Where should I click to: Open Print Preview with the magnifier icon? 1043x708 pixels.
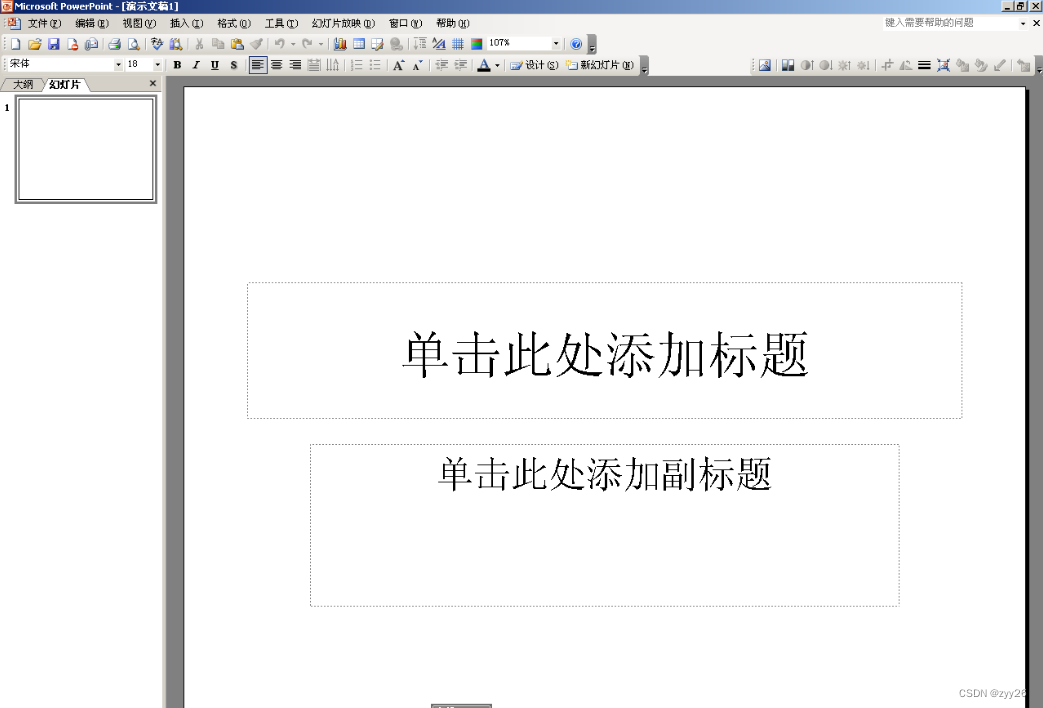[x=134, y=45]
